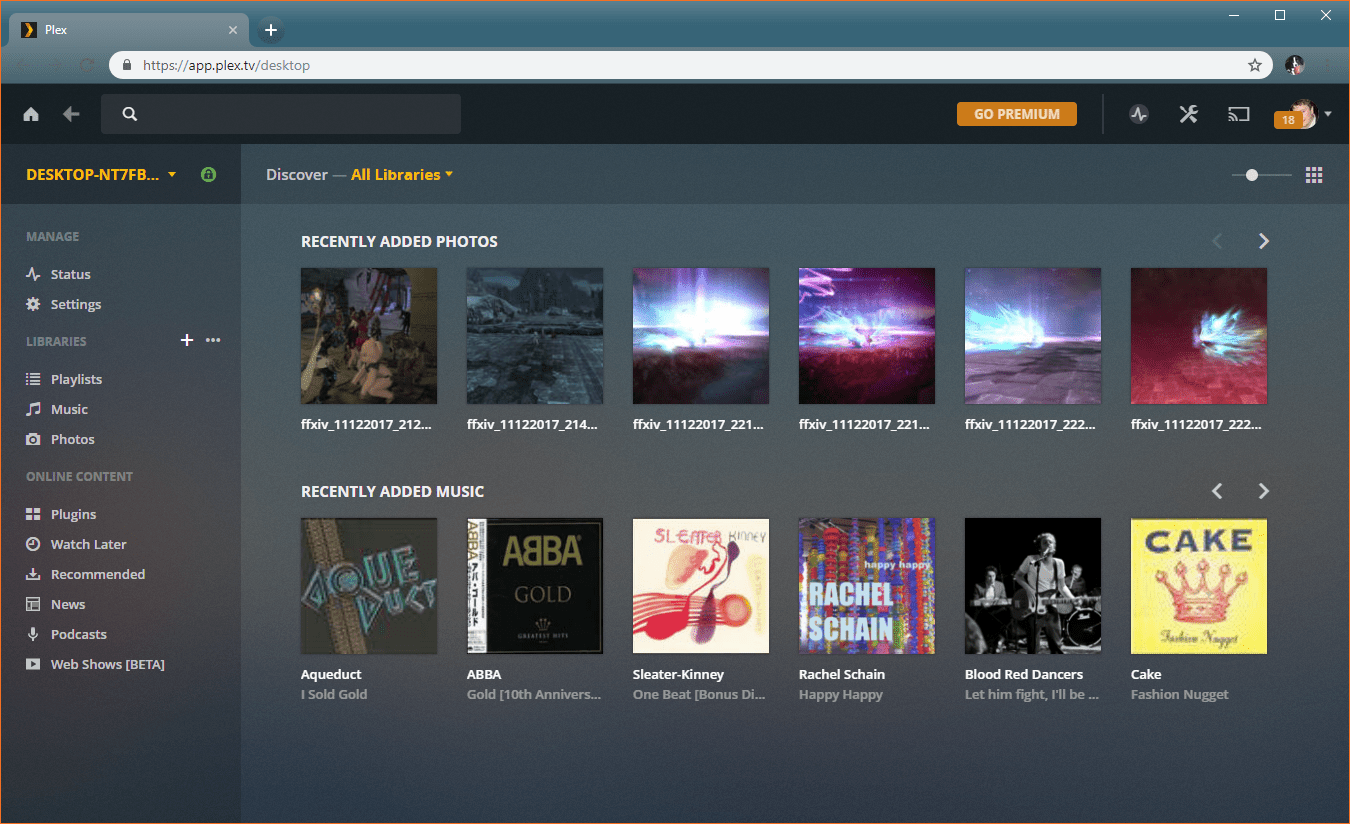Screen dimensions: 1350x824
Task: Open News in the sidebar
Action: click(x=55, y=604)
